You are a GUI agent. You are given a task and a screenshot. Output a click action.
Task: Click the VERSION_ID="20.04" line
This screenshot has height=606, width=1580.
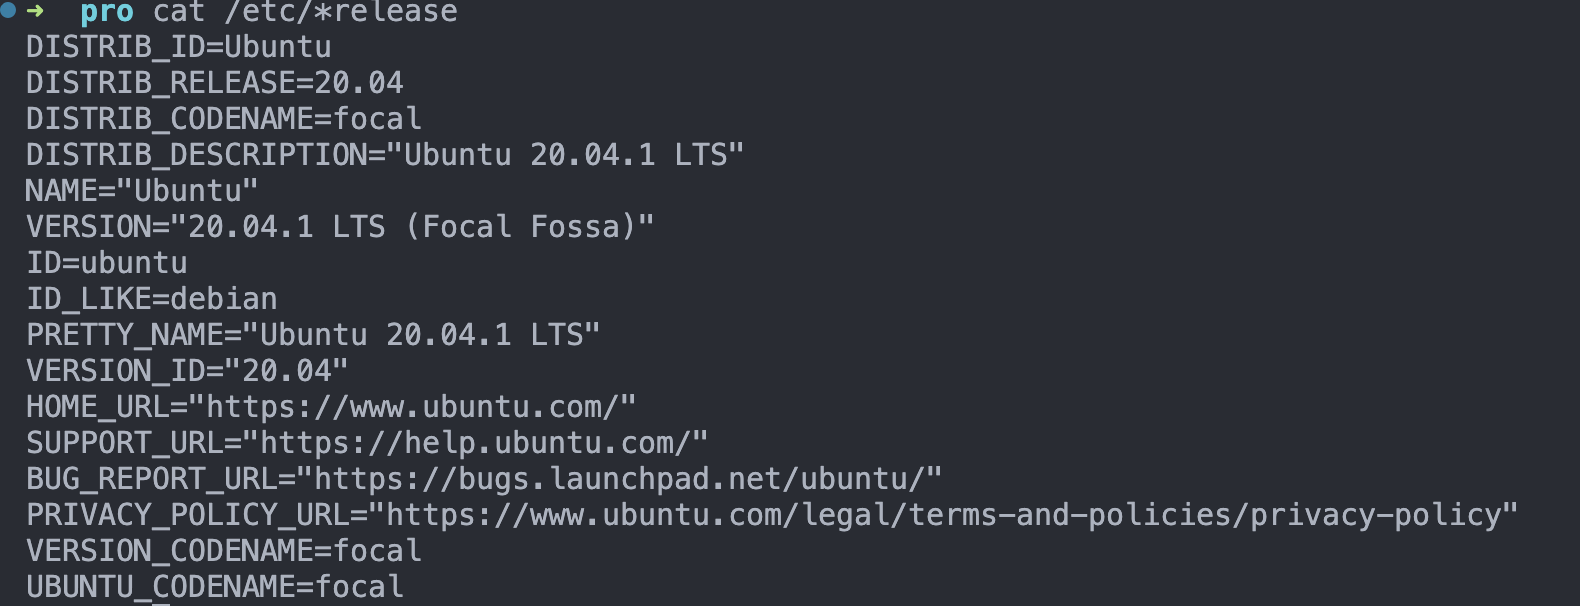tap(187, 371)
